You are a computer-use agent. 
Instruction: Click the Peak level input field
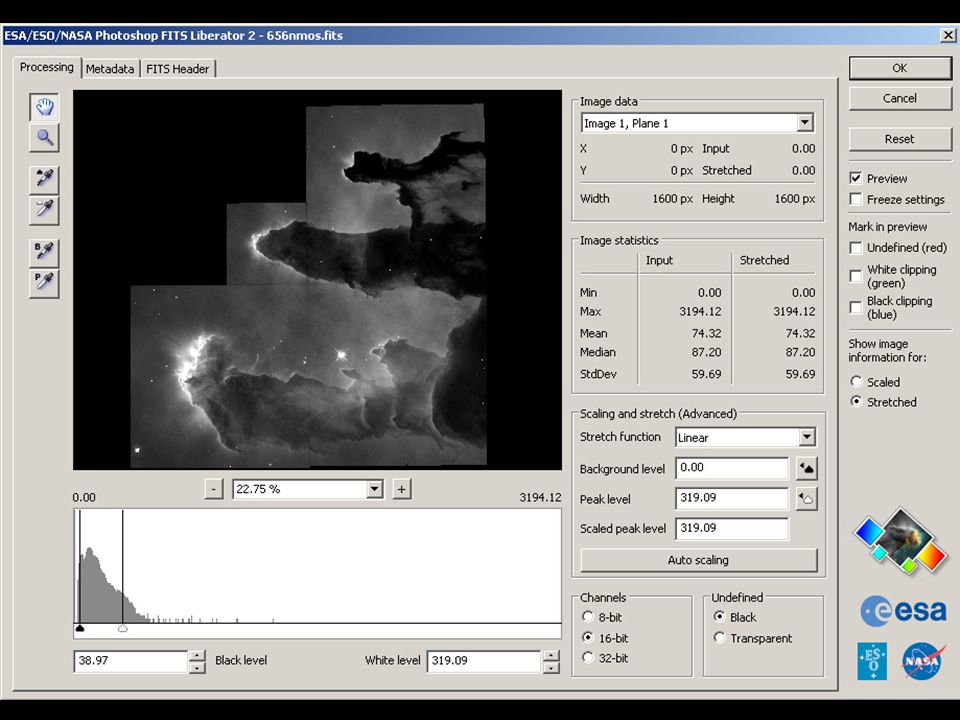tap(732, 498)
